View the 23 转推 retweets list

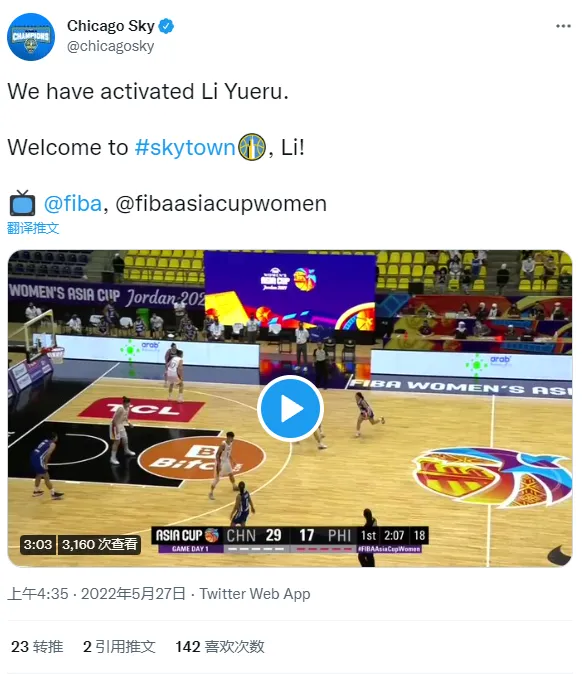tap(37, 646)
